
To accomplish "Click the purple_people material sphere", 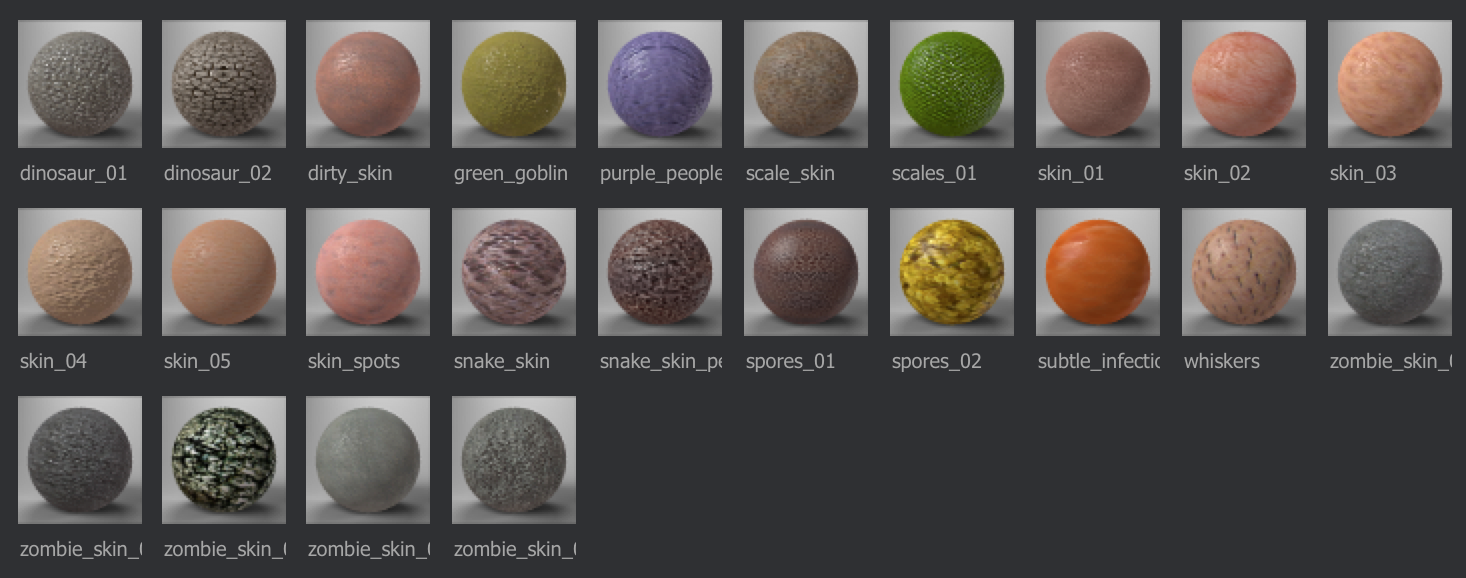I will pyautogui.click(x=660, y=84).
